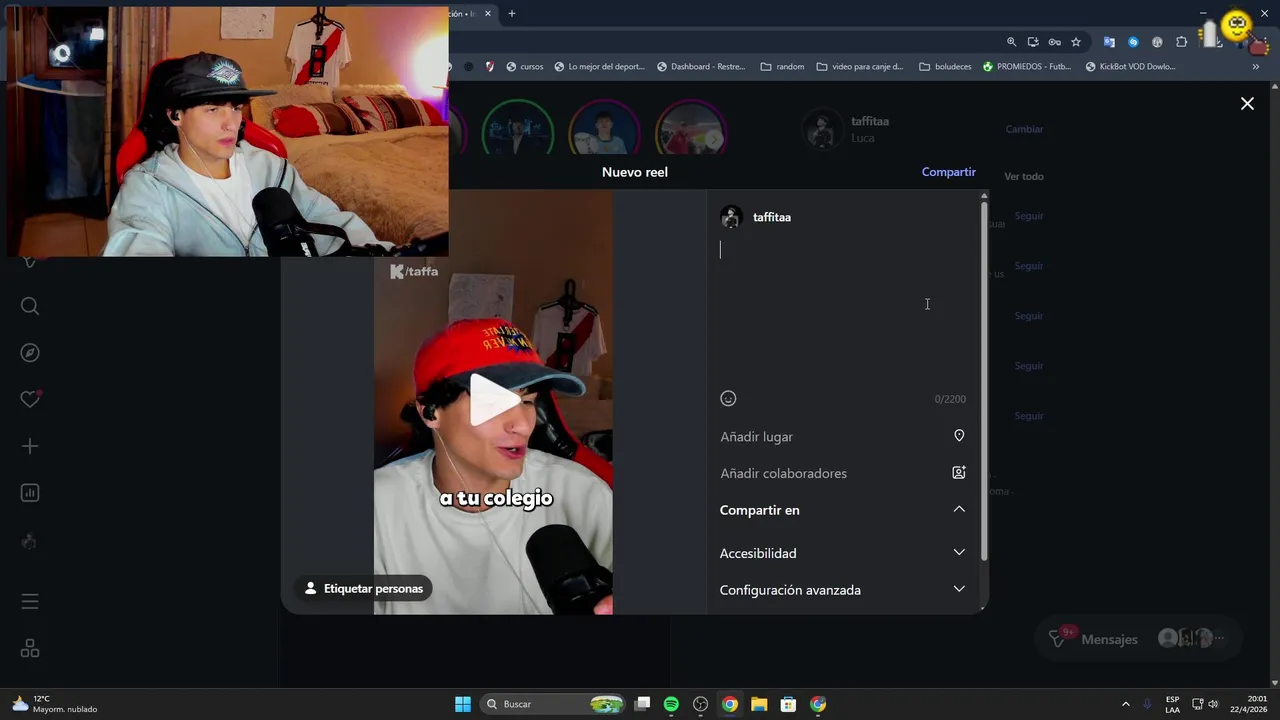Show more bookmarks with the double chevron

1255,67
